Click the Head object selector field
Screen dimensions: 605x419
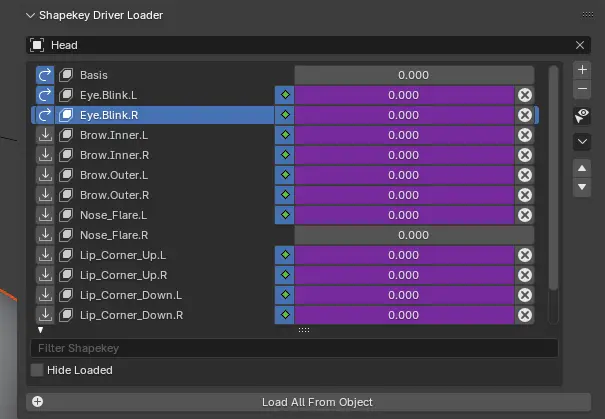pyautogui.click(x=308, y=45)
